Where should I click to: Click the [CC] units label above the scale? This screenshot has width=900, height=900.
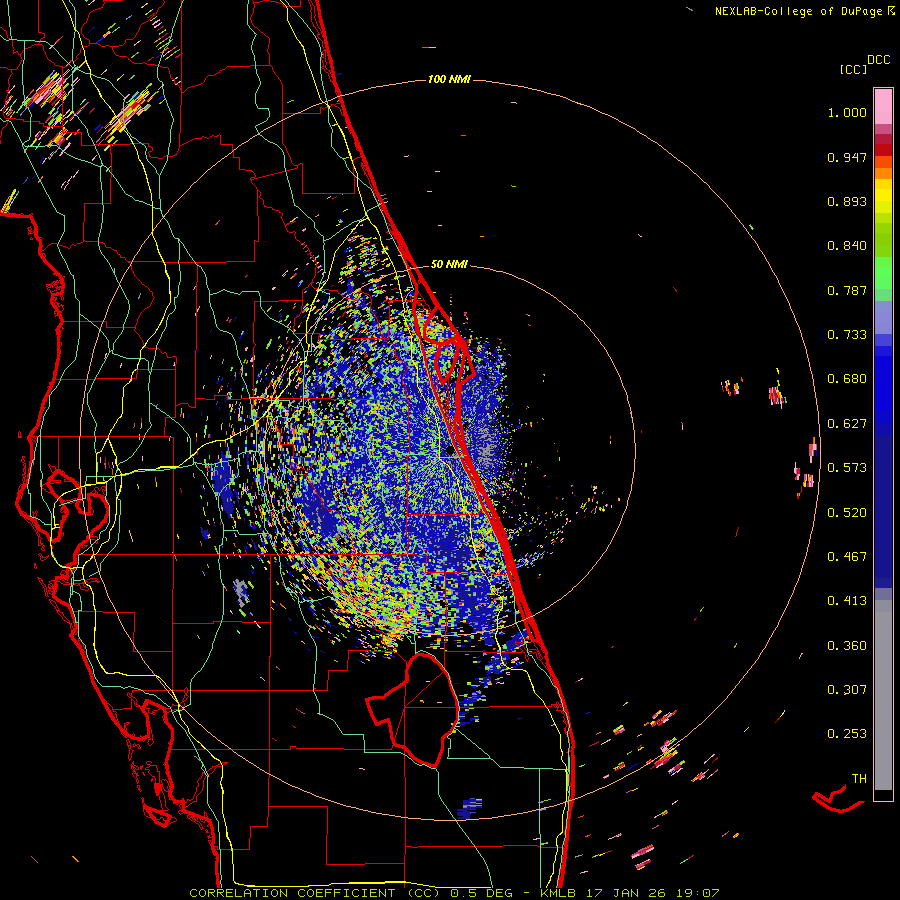click(x=853, y=69)
